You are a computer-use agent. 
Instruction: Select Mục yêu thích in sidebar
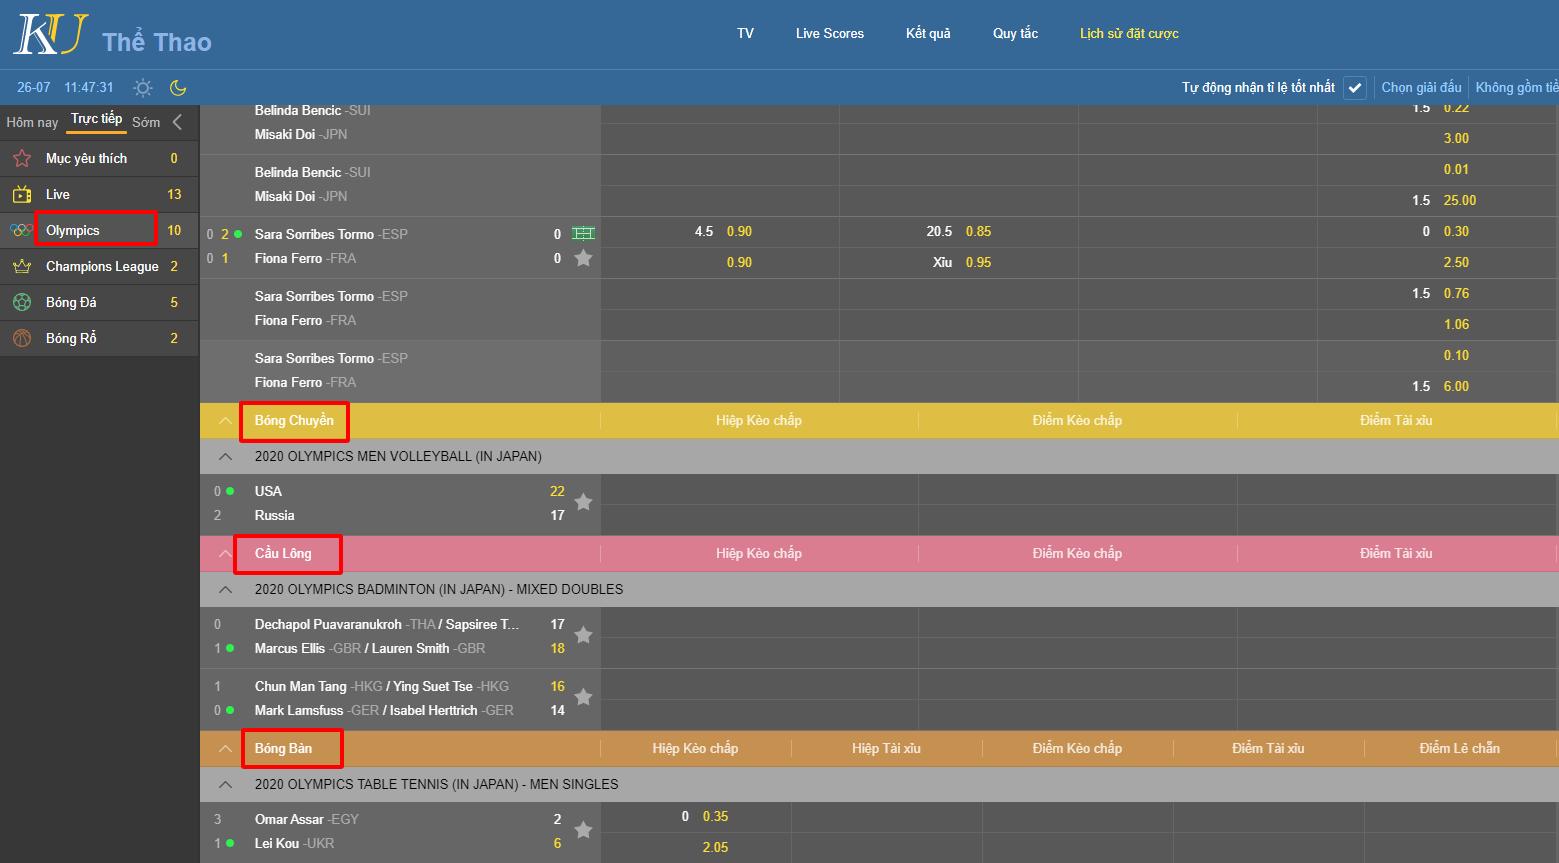99,158
